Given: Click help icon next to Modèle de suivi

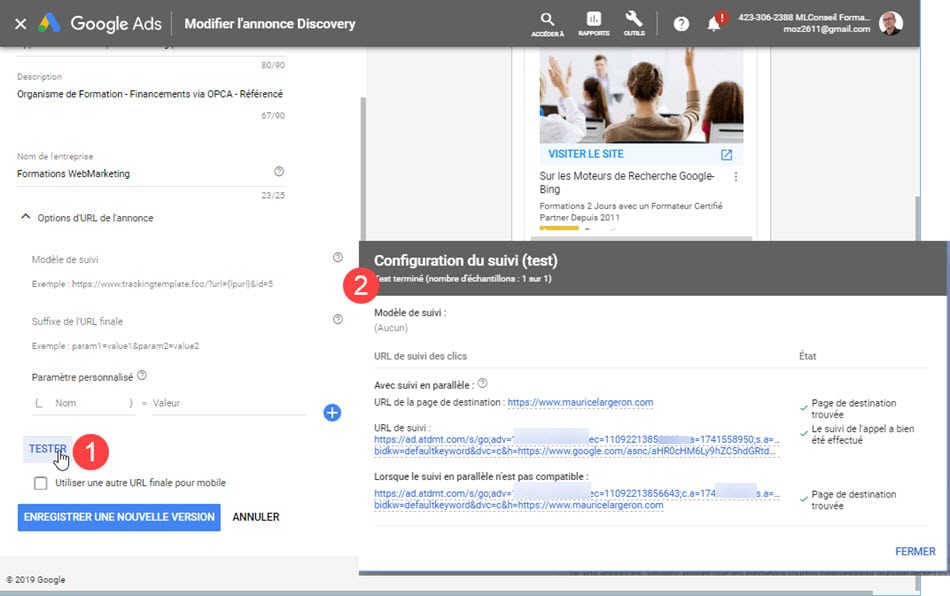Looking at the screenshot, I should (338, 258).
